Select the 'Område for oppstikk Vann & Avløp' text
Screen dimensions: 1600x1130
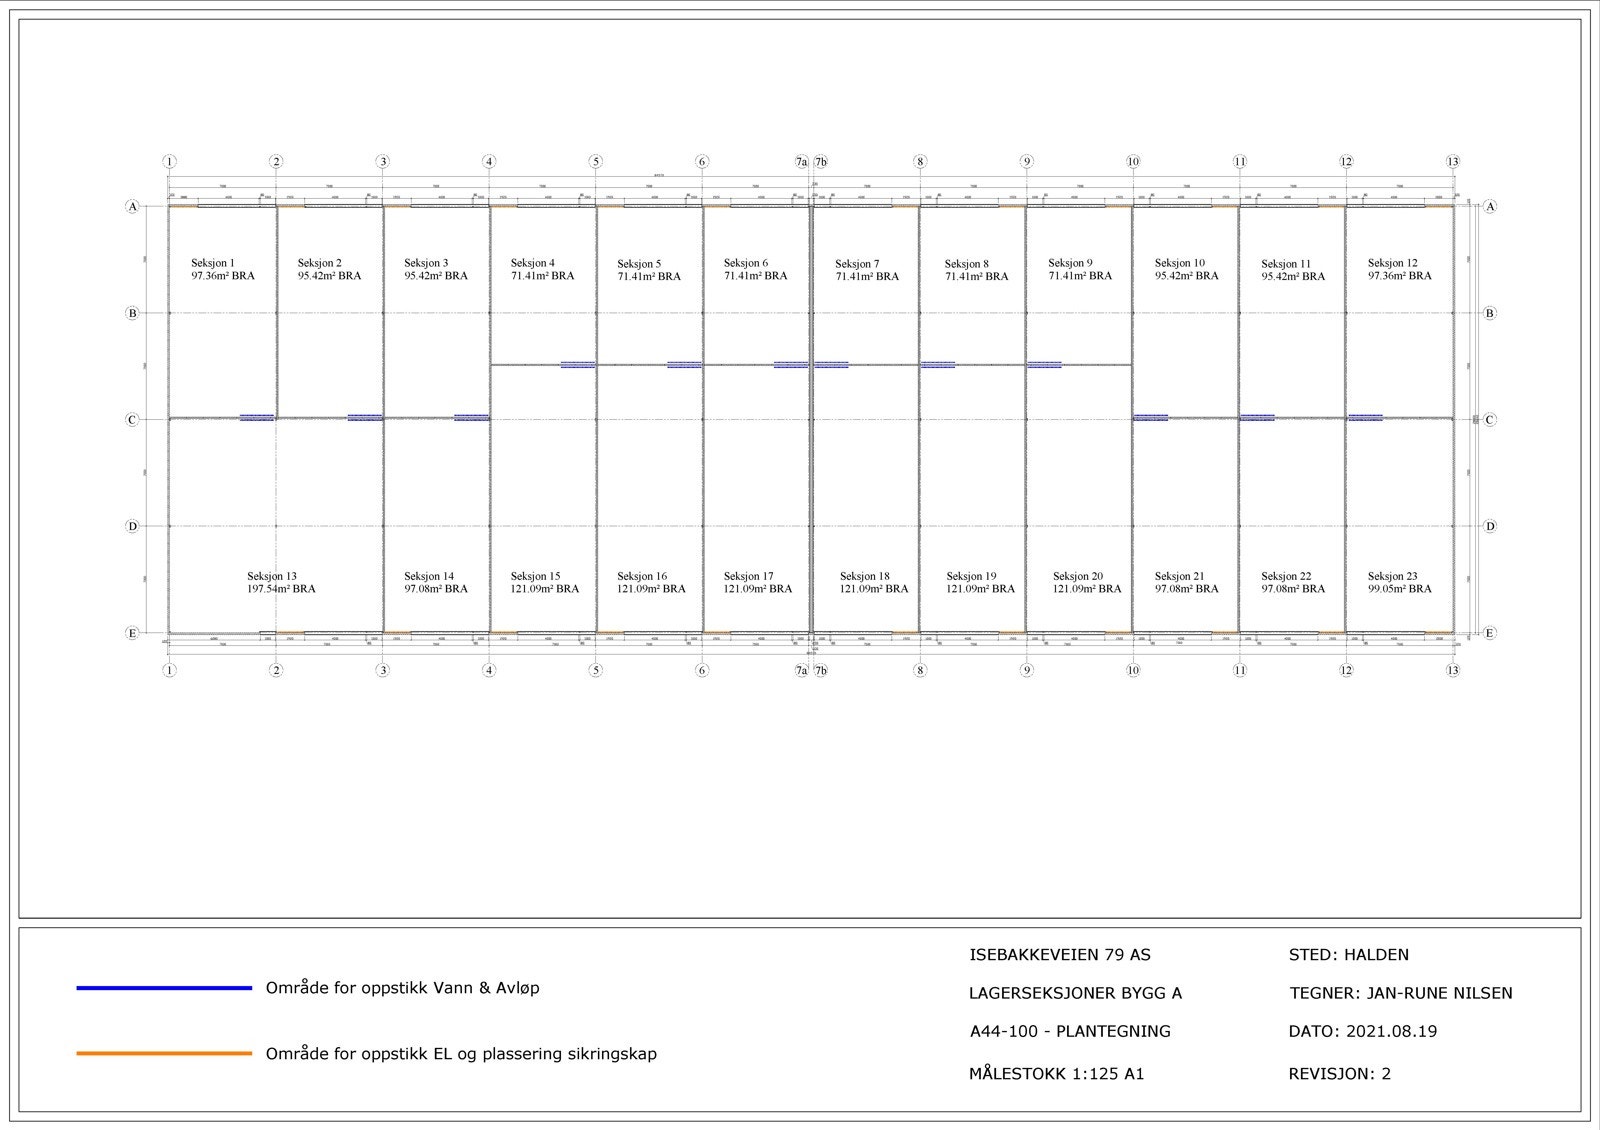pos(402,988)
